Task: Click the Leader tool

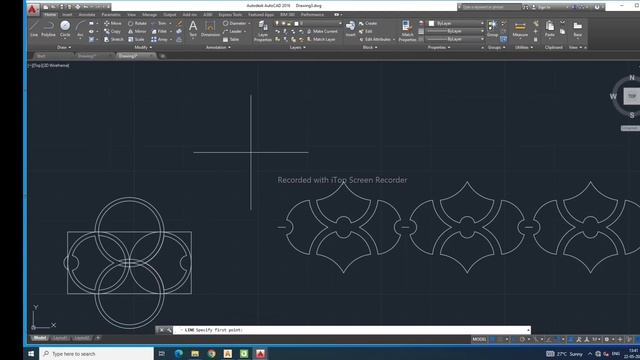Action: (233, 31)
